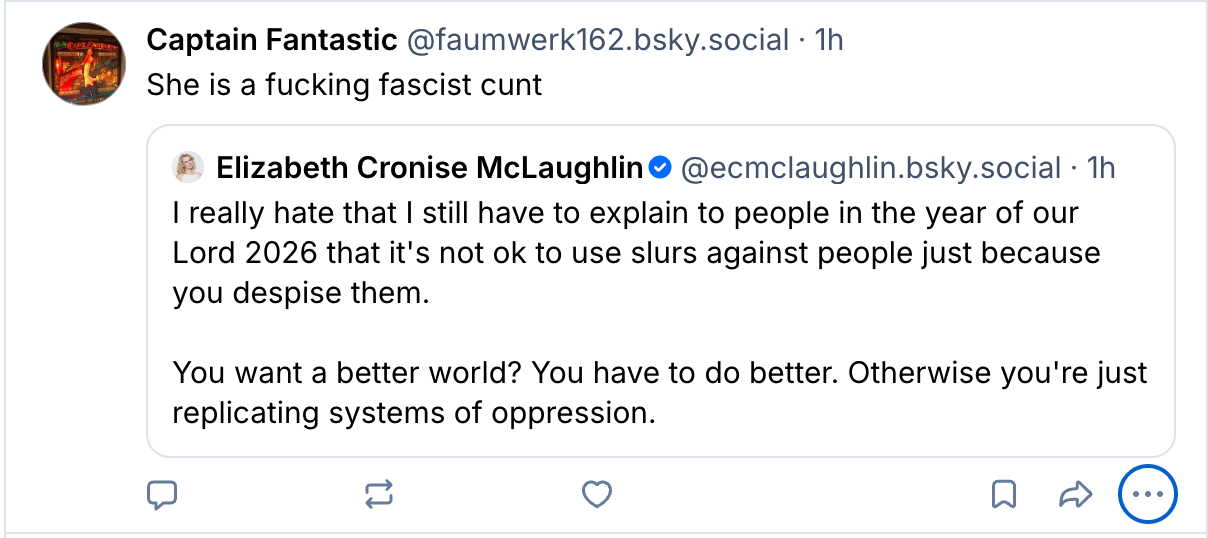1208x538 pixels.
Task: Open the Captain Fantastic display name link
Action: (x=271, y=40)
